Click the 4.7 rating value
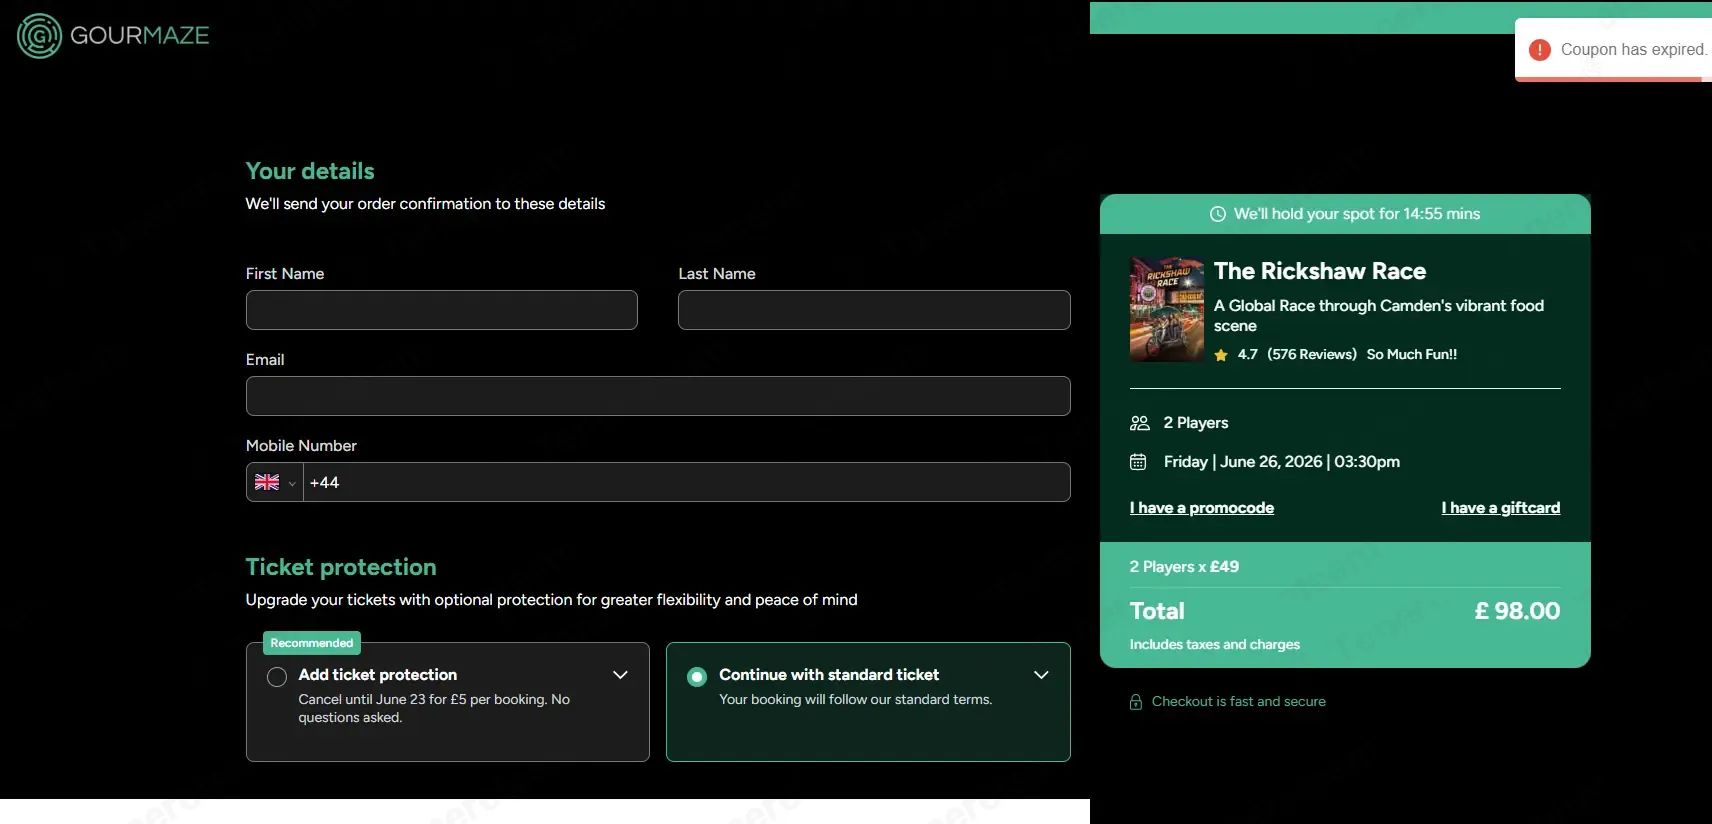 coord(1248,354)
